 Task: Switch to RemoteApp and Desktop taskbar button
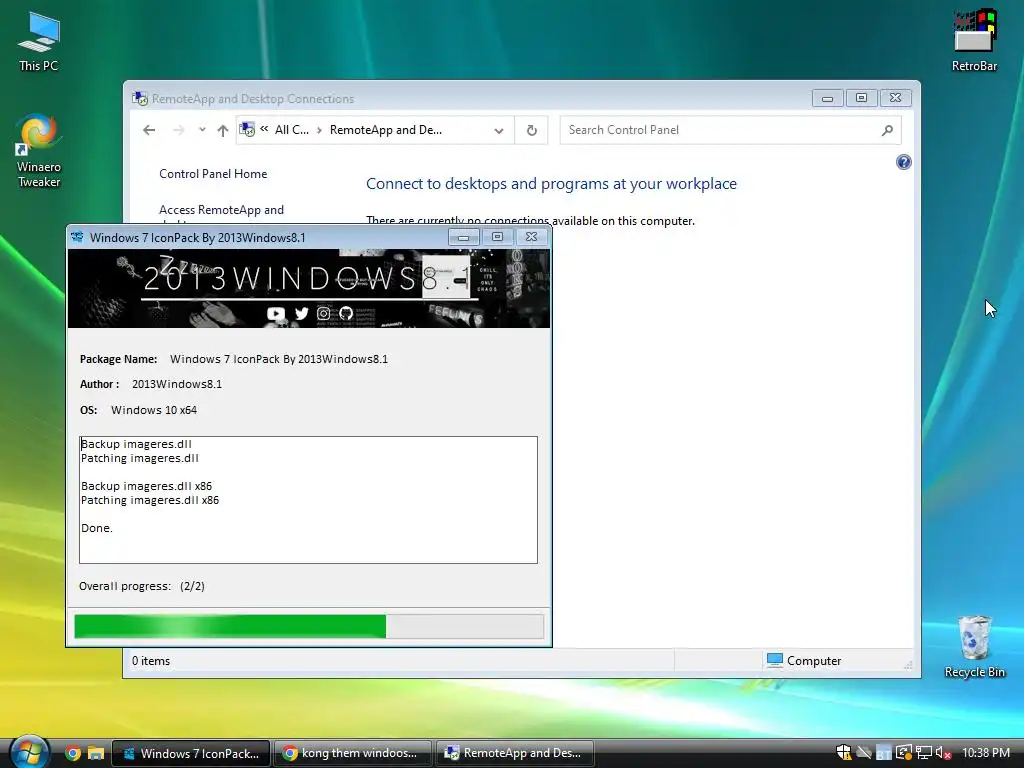click(514, 753)
